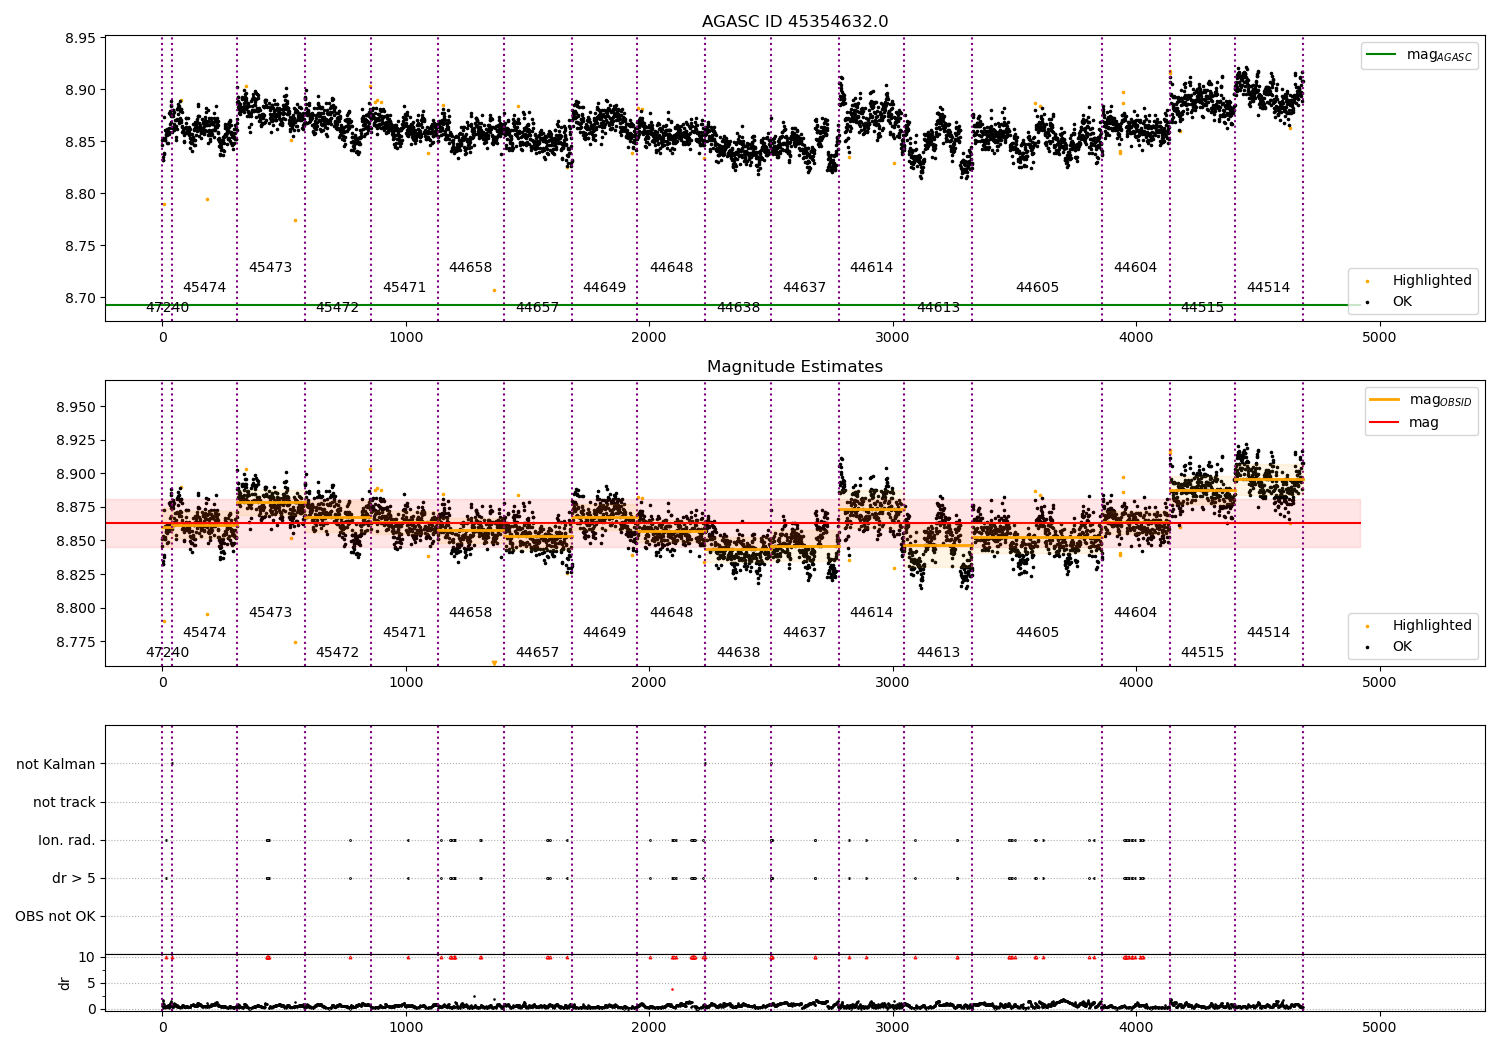Click the orange mag OBSID legend line

point(1384,400)
